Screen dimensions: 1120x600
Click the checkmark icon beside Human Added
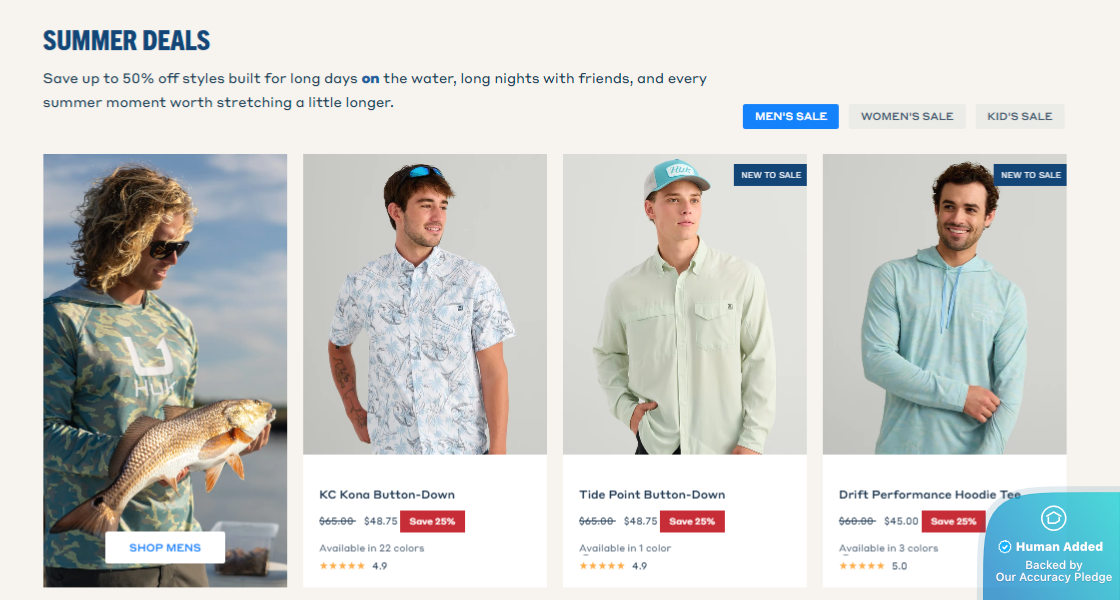point(1004,547)
